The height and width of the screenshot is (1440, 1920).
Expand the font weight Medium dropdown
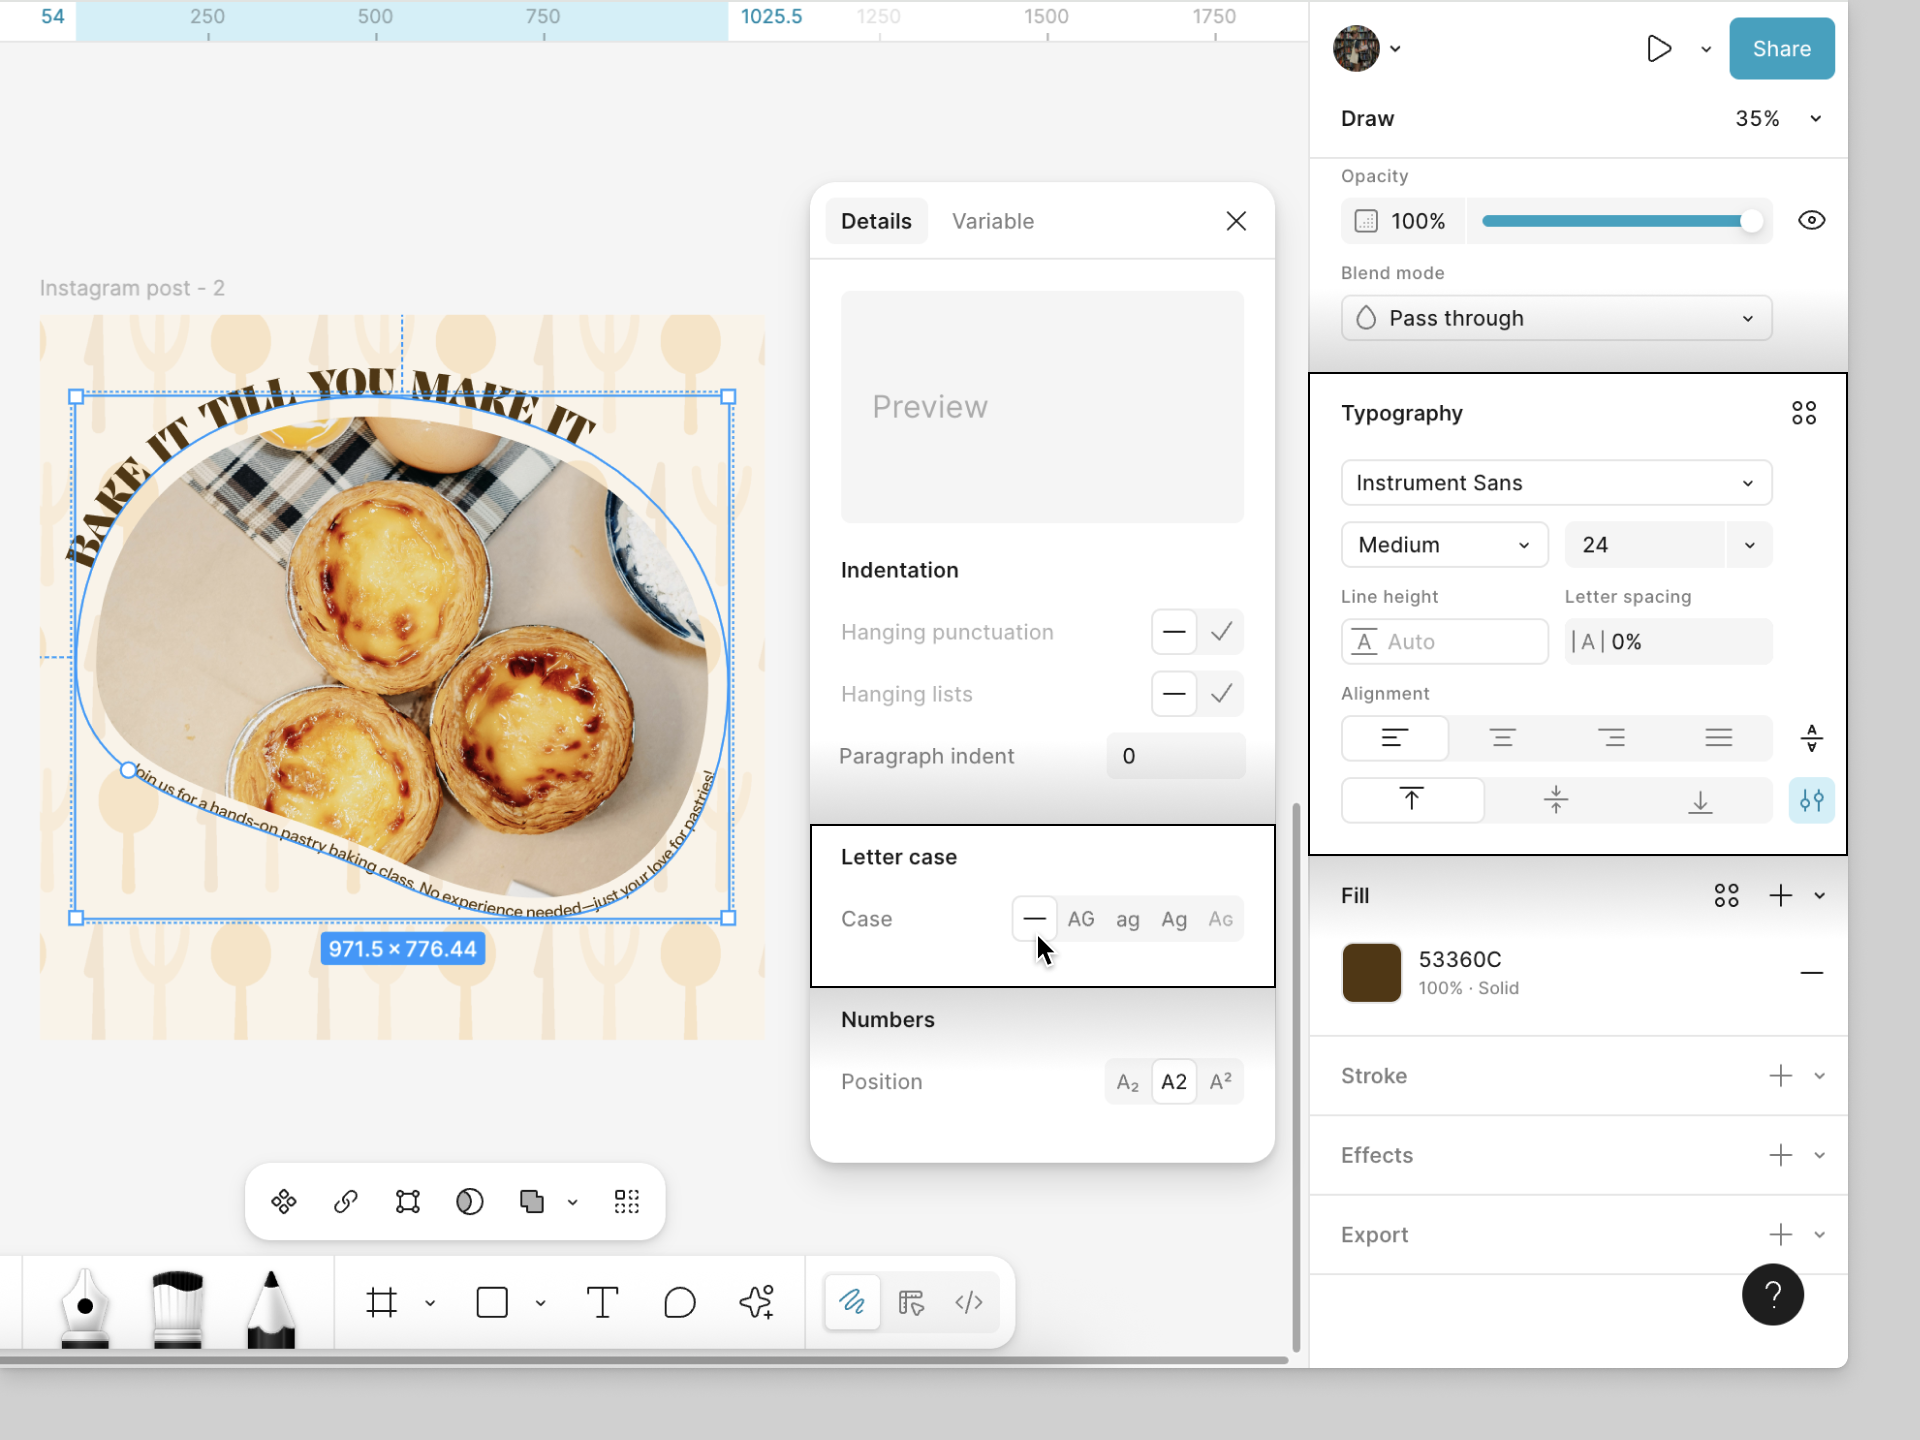[x=1444, y=544]
